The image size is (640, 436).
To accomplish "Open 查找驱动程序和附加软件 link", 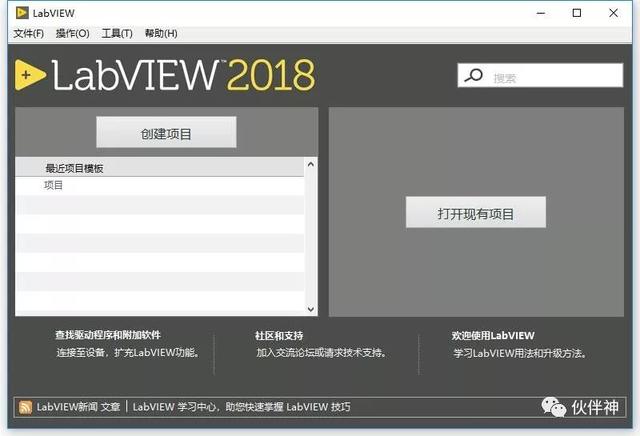I will tap(108, 335).
